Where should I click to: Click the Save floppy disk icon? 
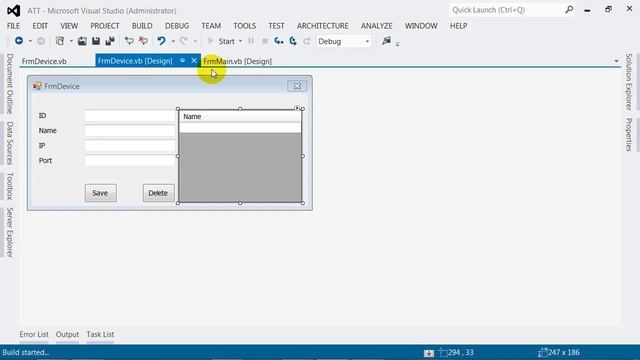(x=96, y=41)
